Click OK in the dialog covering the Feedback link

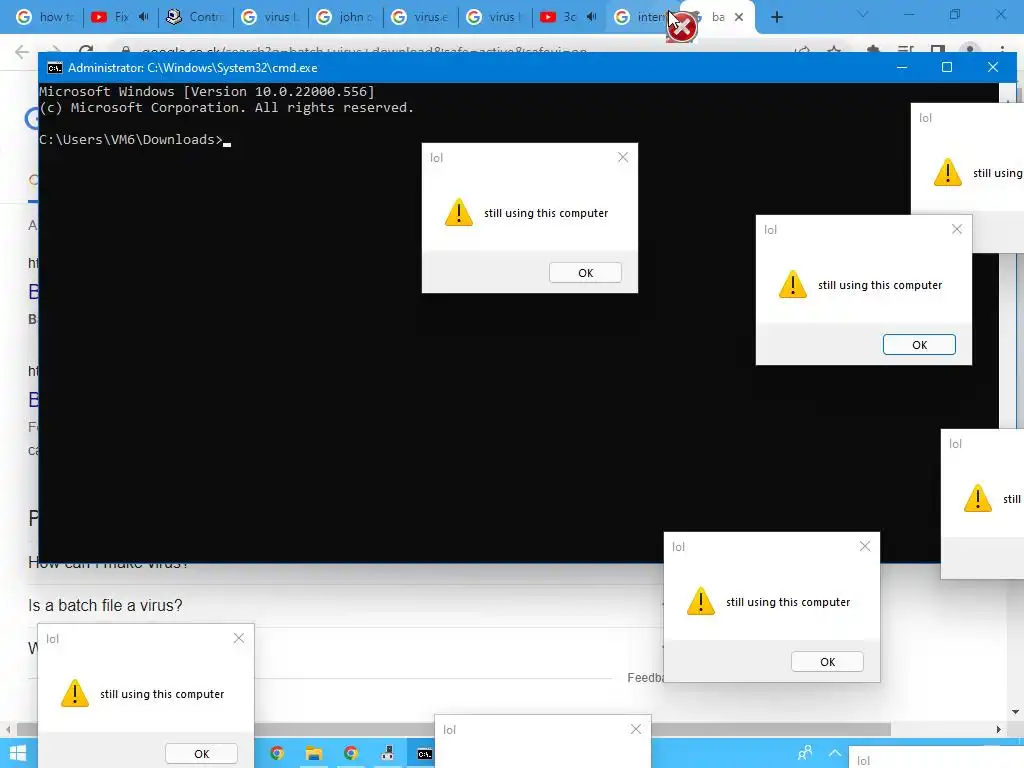click(827, 662)
